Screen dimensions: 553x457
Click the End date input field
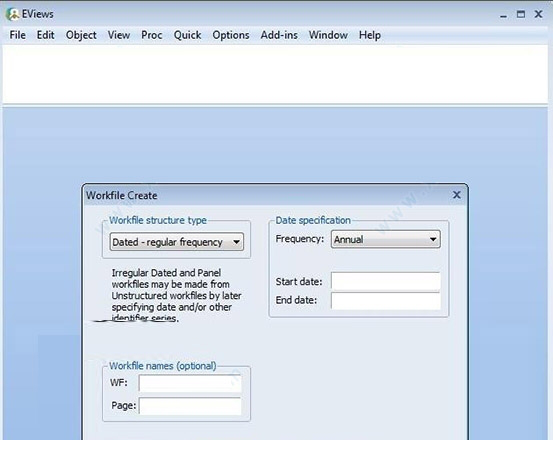click(385, 301)
